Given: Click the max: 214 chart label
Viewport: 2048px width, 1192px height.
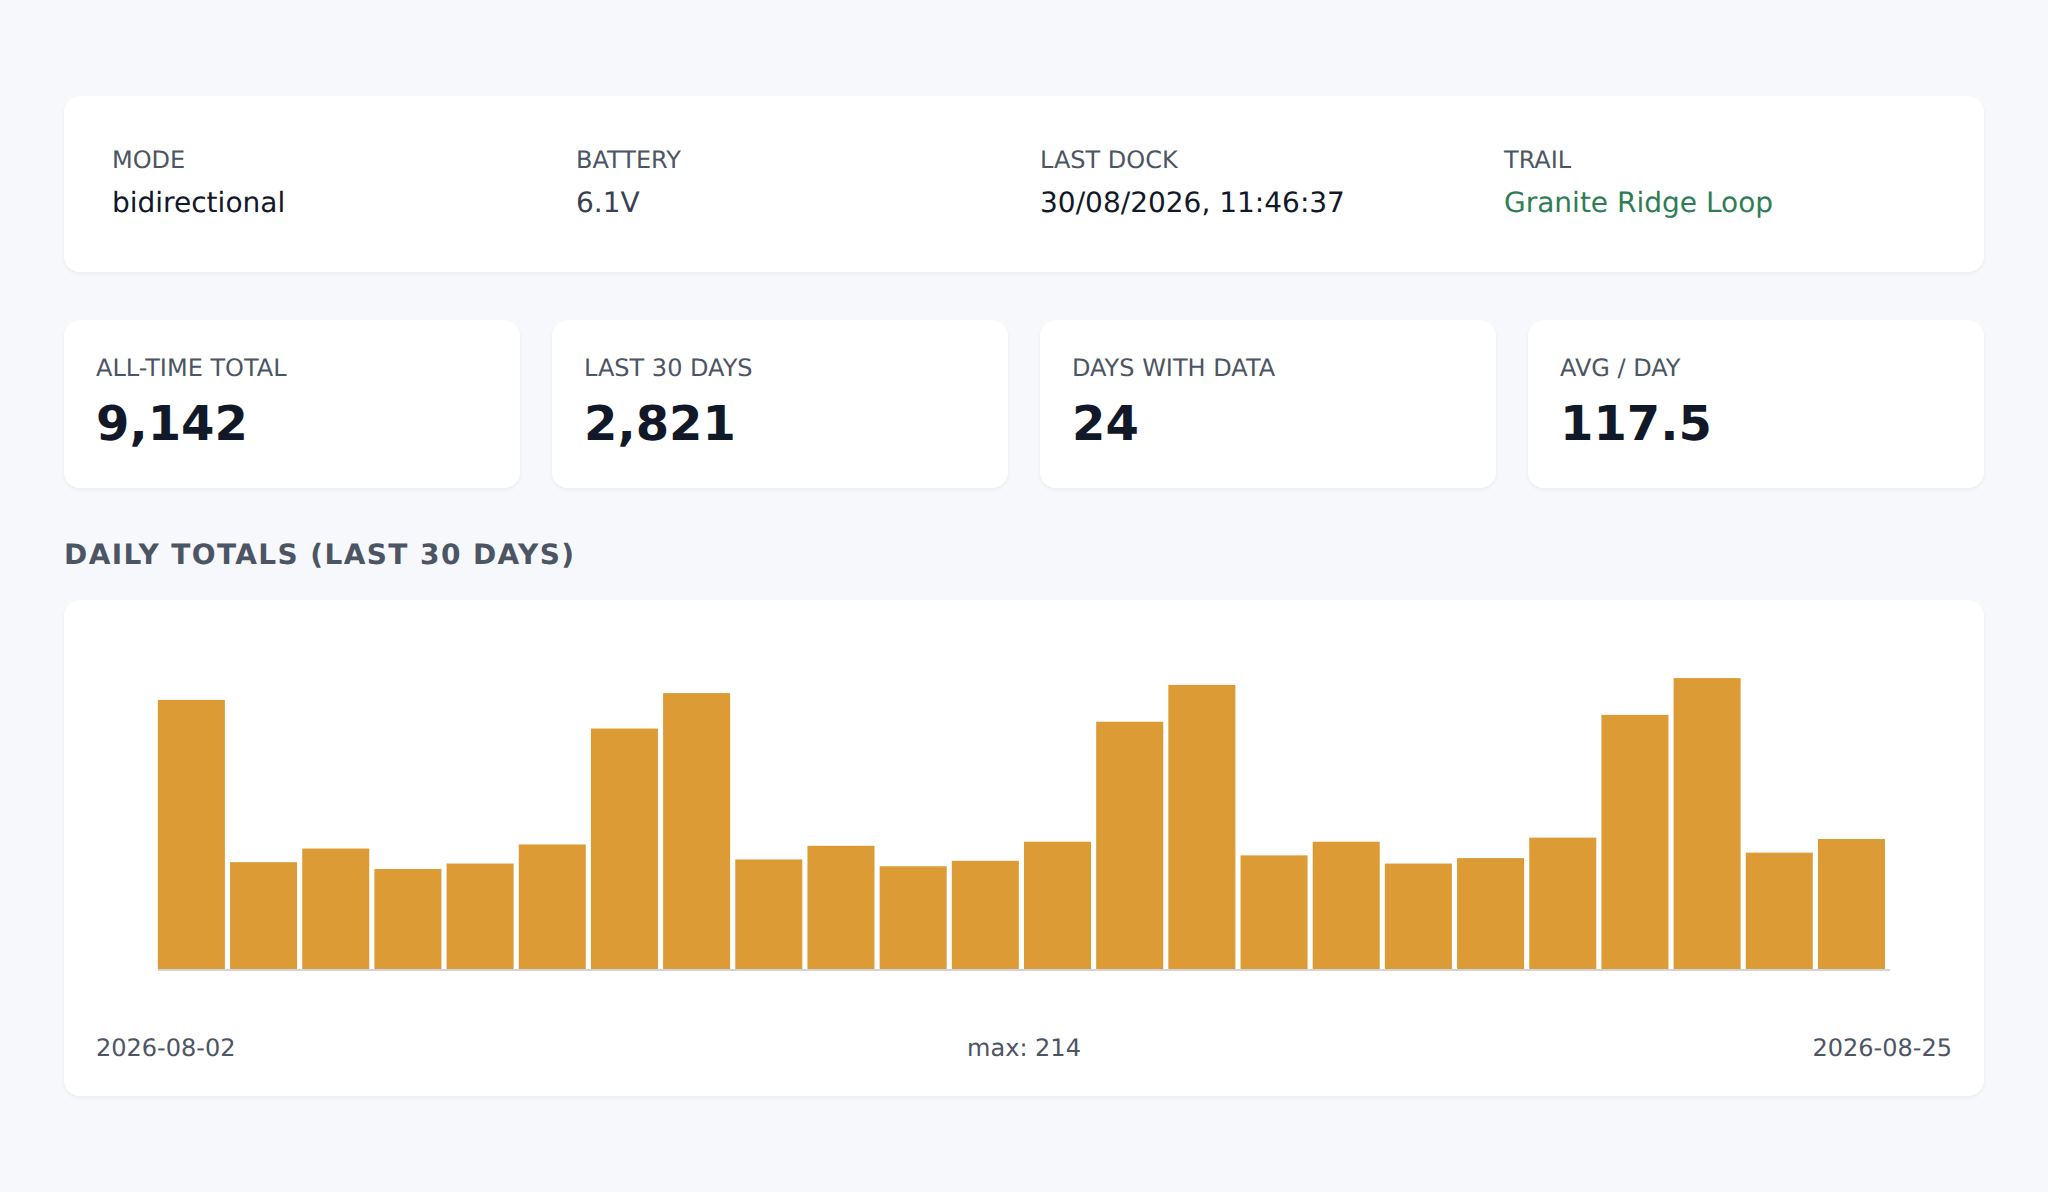Looking at the screenshot, I should pyautogui.click(x=1023, y=1047).
